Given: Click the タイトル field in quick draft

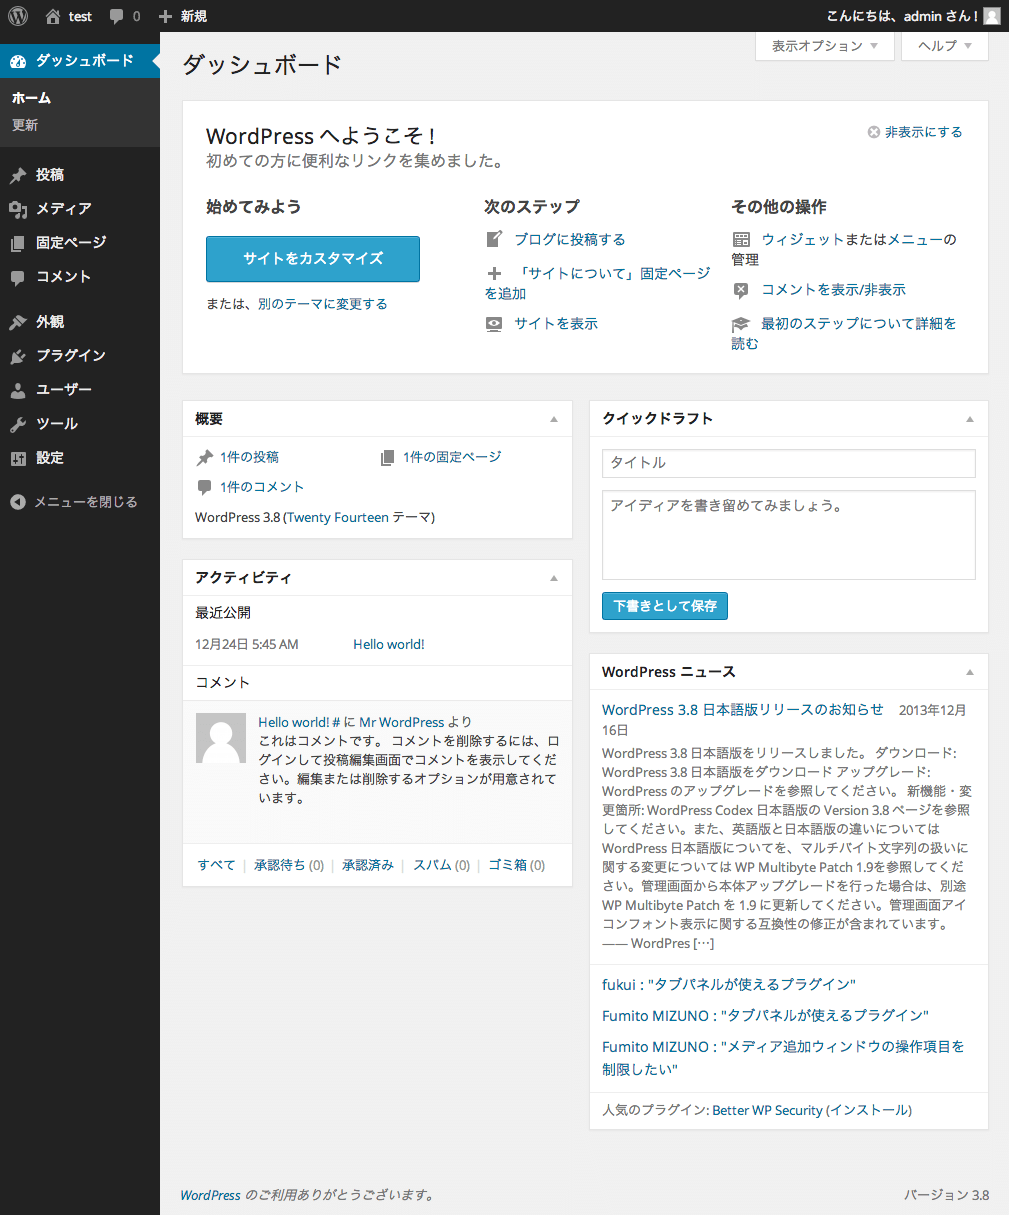Looking at the screenshot, I should [788, 463].
